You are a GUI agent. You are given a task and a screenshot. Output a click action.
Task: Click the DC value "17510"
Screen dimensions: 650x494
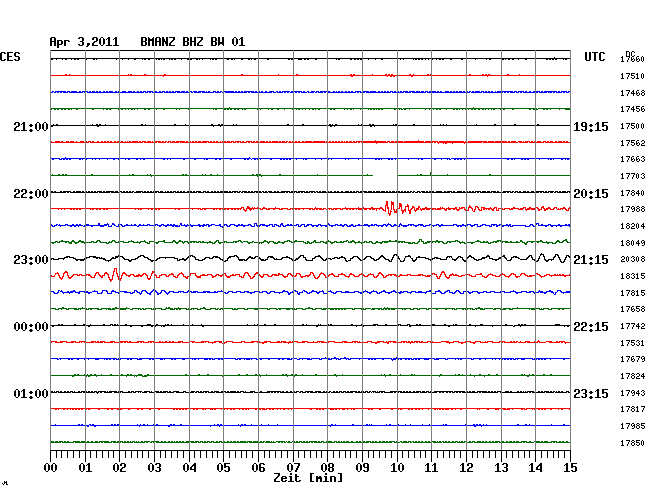tap(633, 76)
